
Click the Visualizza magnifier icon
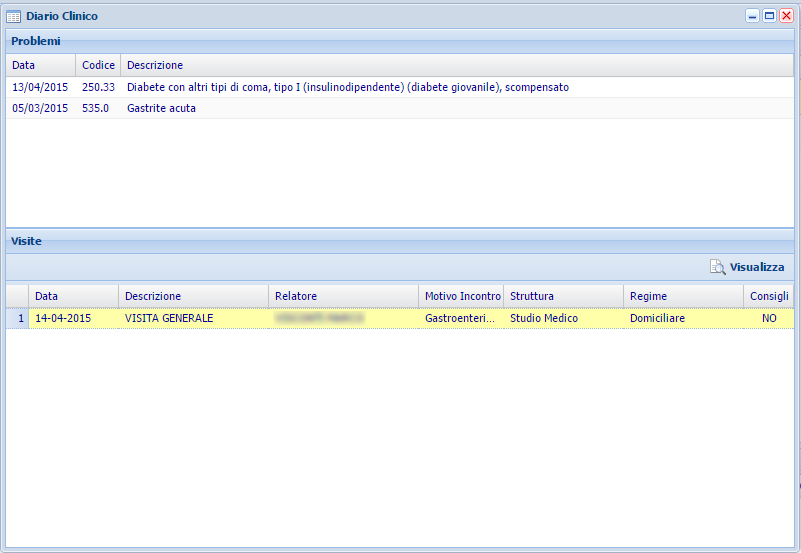[x=717, y=267]
